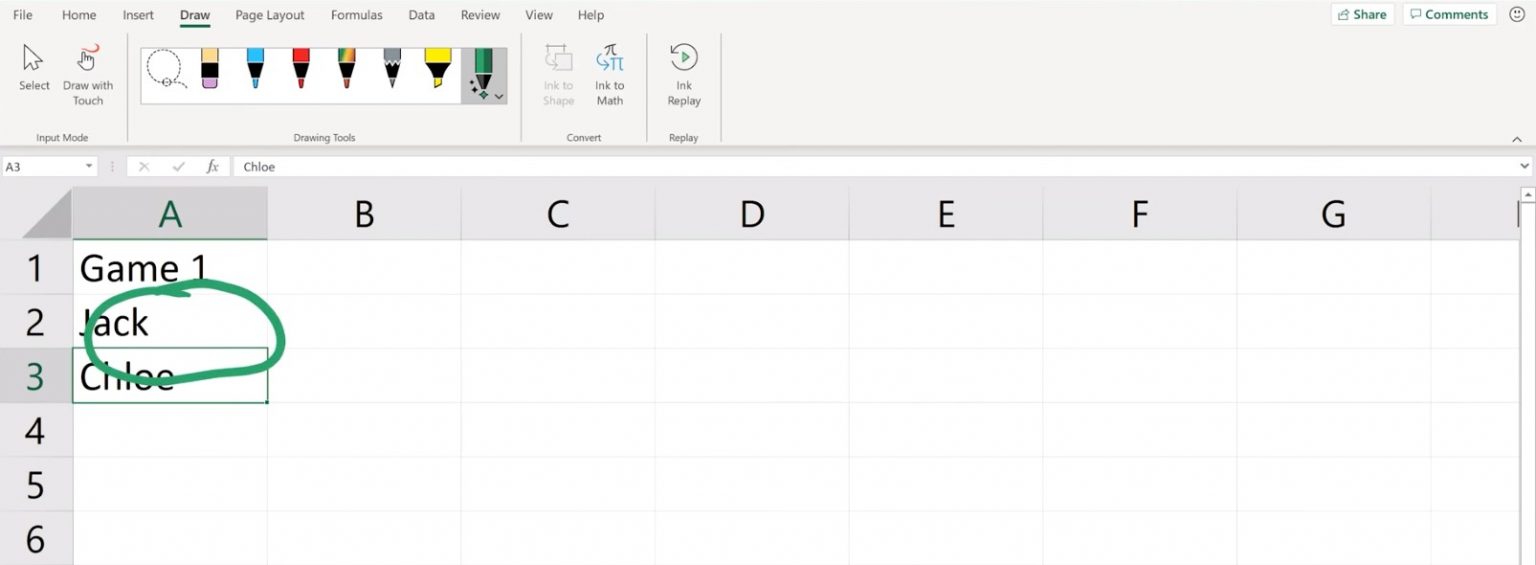
Task: Select row 5 header
Action: click(36, 485)
